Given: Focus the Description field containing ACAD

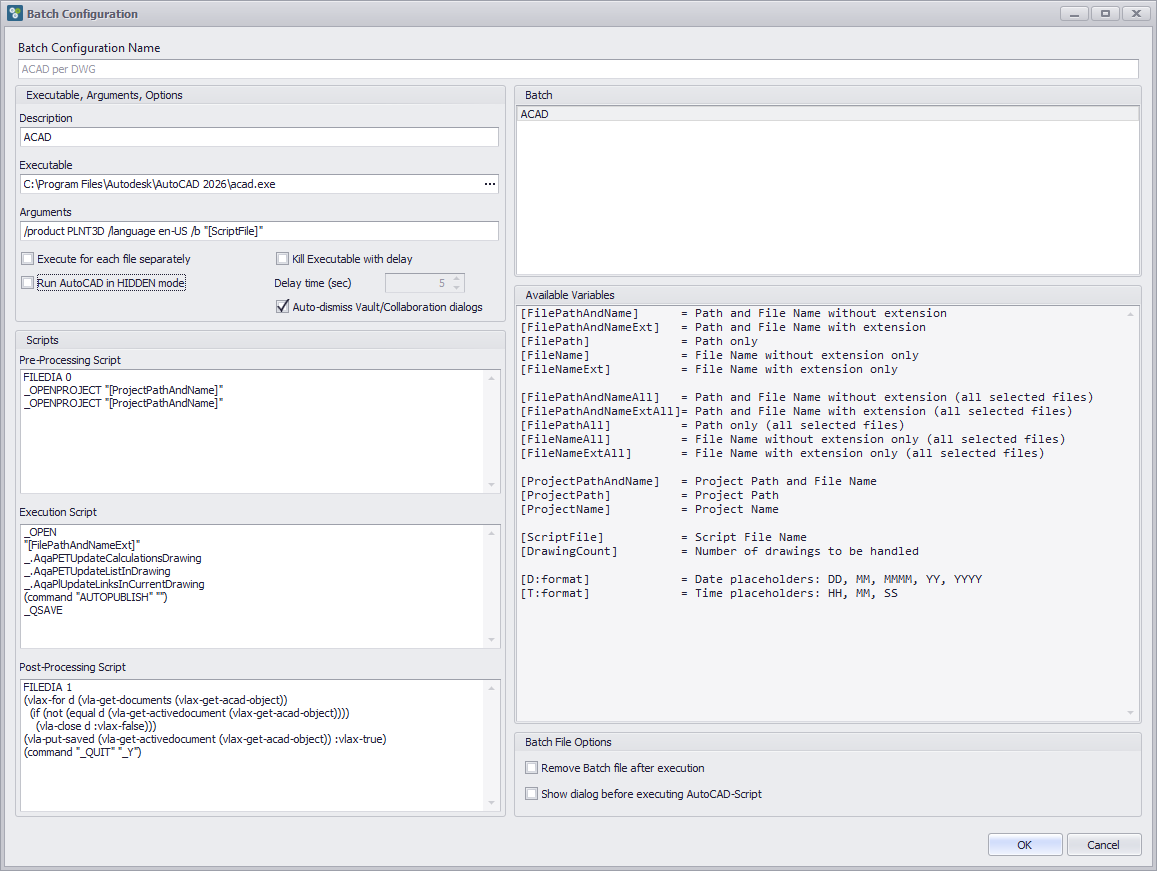Looking at the screenshot, I should pos(259,137).
